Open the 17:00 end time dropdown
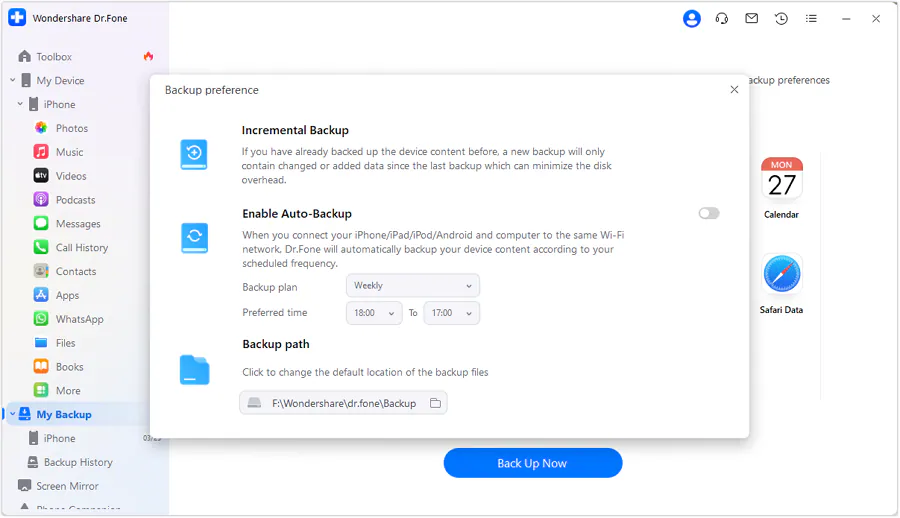This screenshot has height=518, width=900. (451, 313)
